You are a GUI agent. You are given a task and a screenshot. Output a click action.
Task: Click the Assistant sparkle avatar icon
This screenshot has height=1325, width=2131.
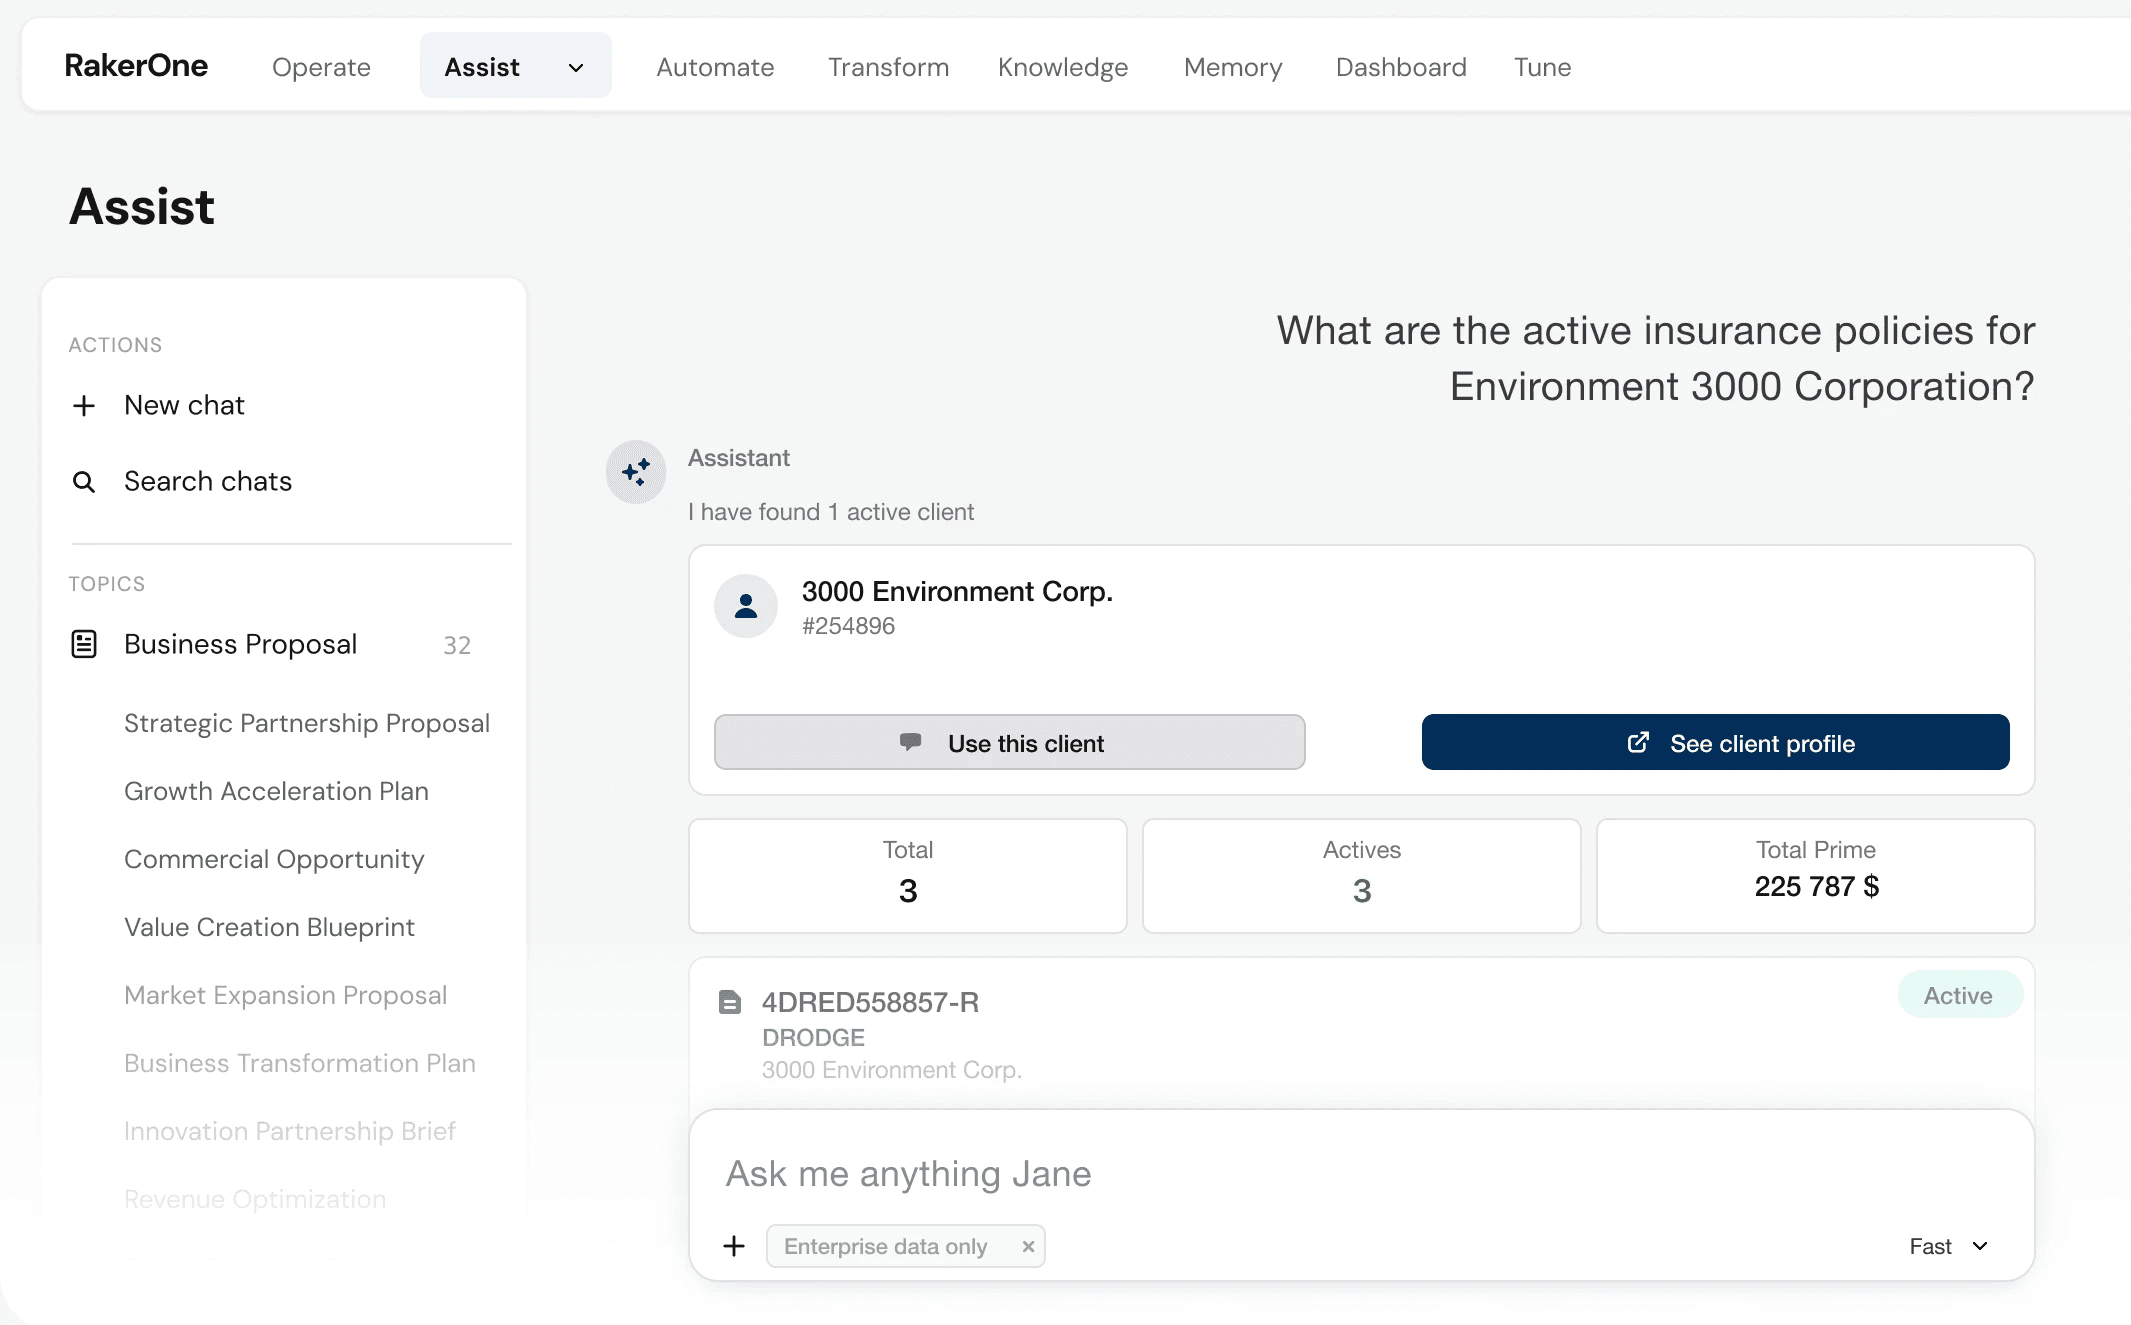635,471
